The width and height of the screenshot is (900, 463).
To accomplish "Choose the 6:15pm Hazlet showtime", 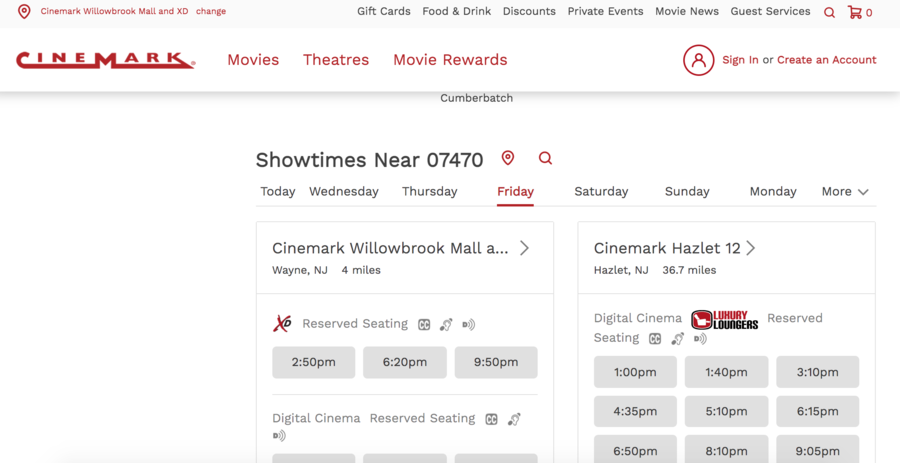I will [x=817, y=411].
